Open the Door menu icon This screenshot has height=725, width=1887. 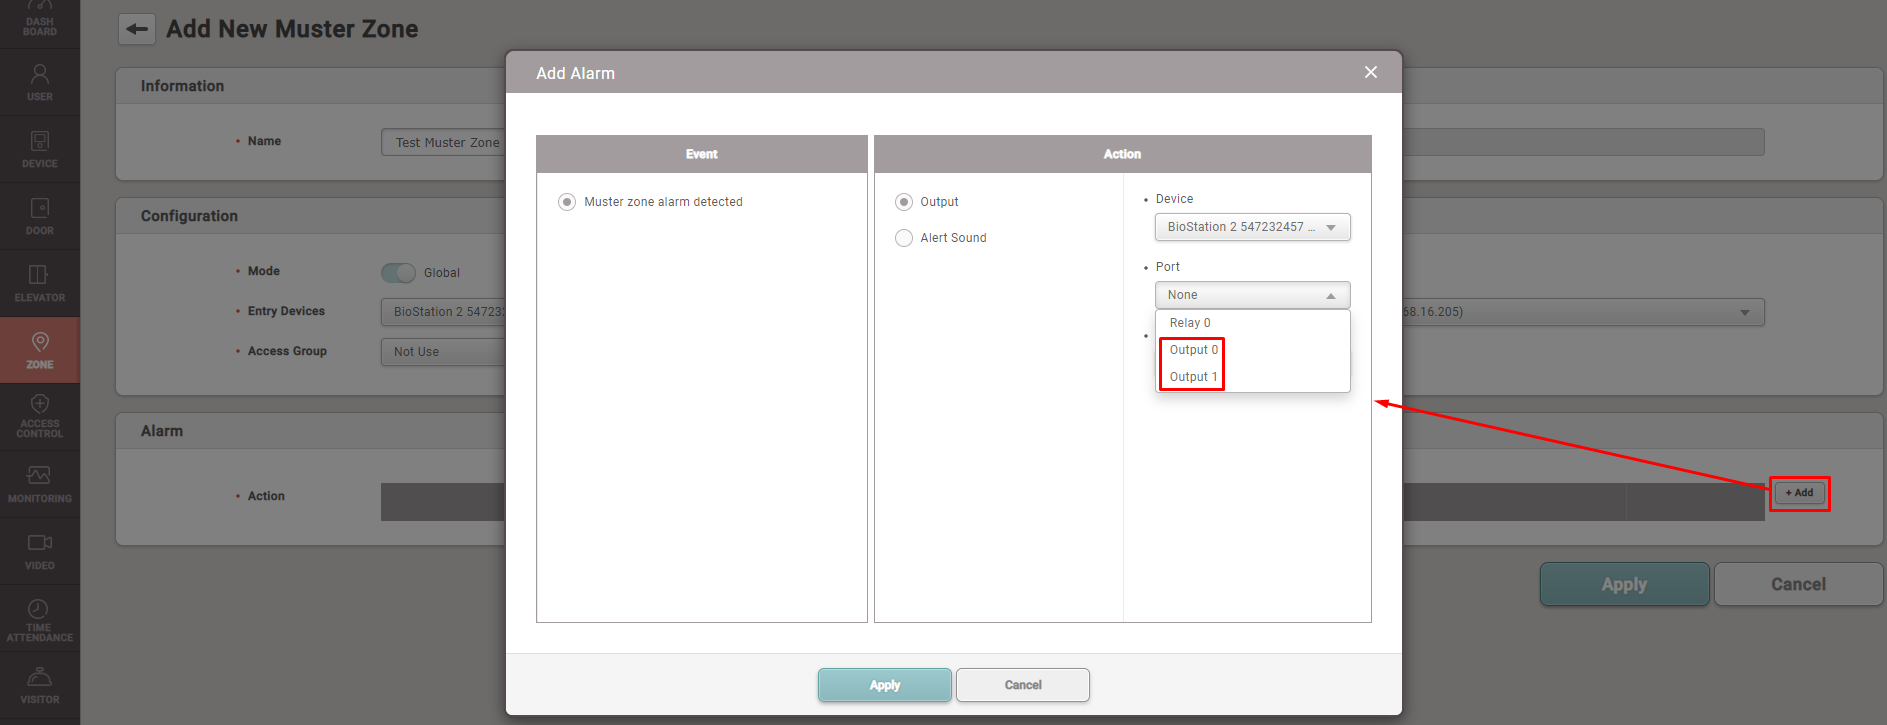(x=40, y=216)
